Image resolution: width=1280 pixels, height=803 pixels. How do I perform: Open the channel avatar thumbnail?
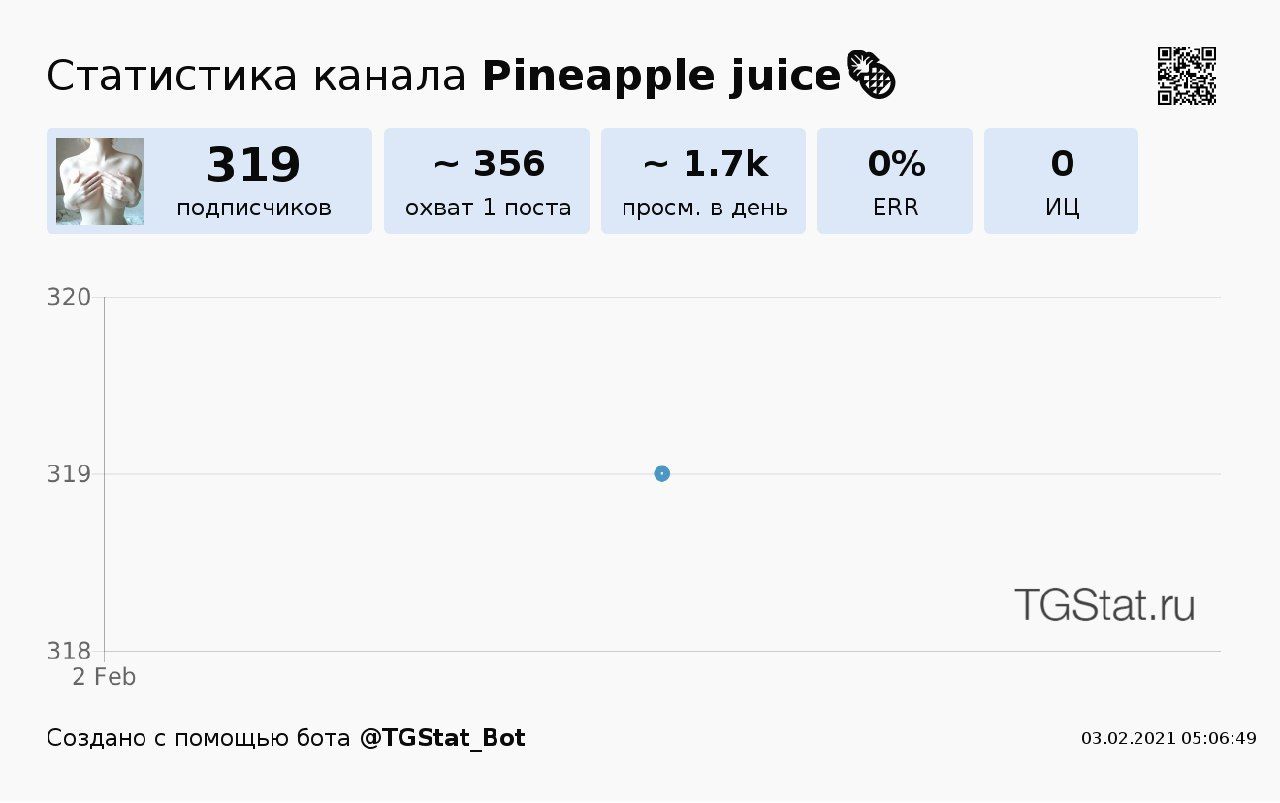click(100, 181)
